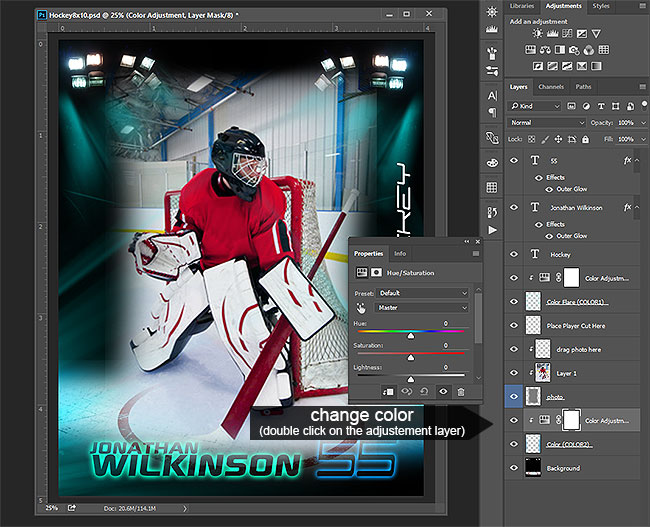The width and height of the screenshot is (650, 527).
Task: Switch to the Channels tab
Action: pos(551,87)
